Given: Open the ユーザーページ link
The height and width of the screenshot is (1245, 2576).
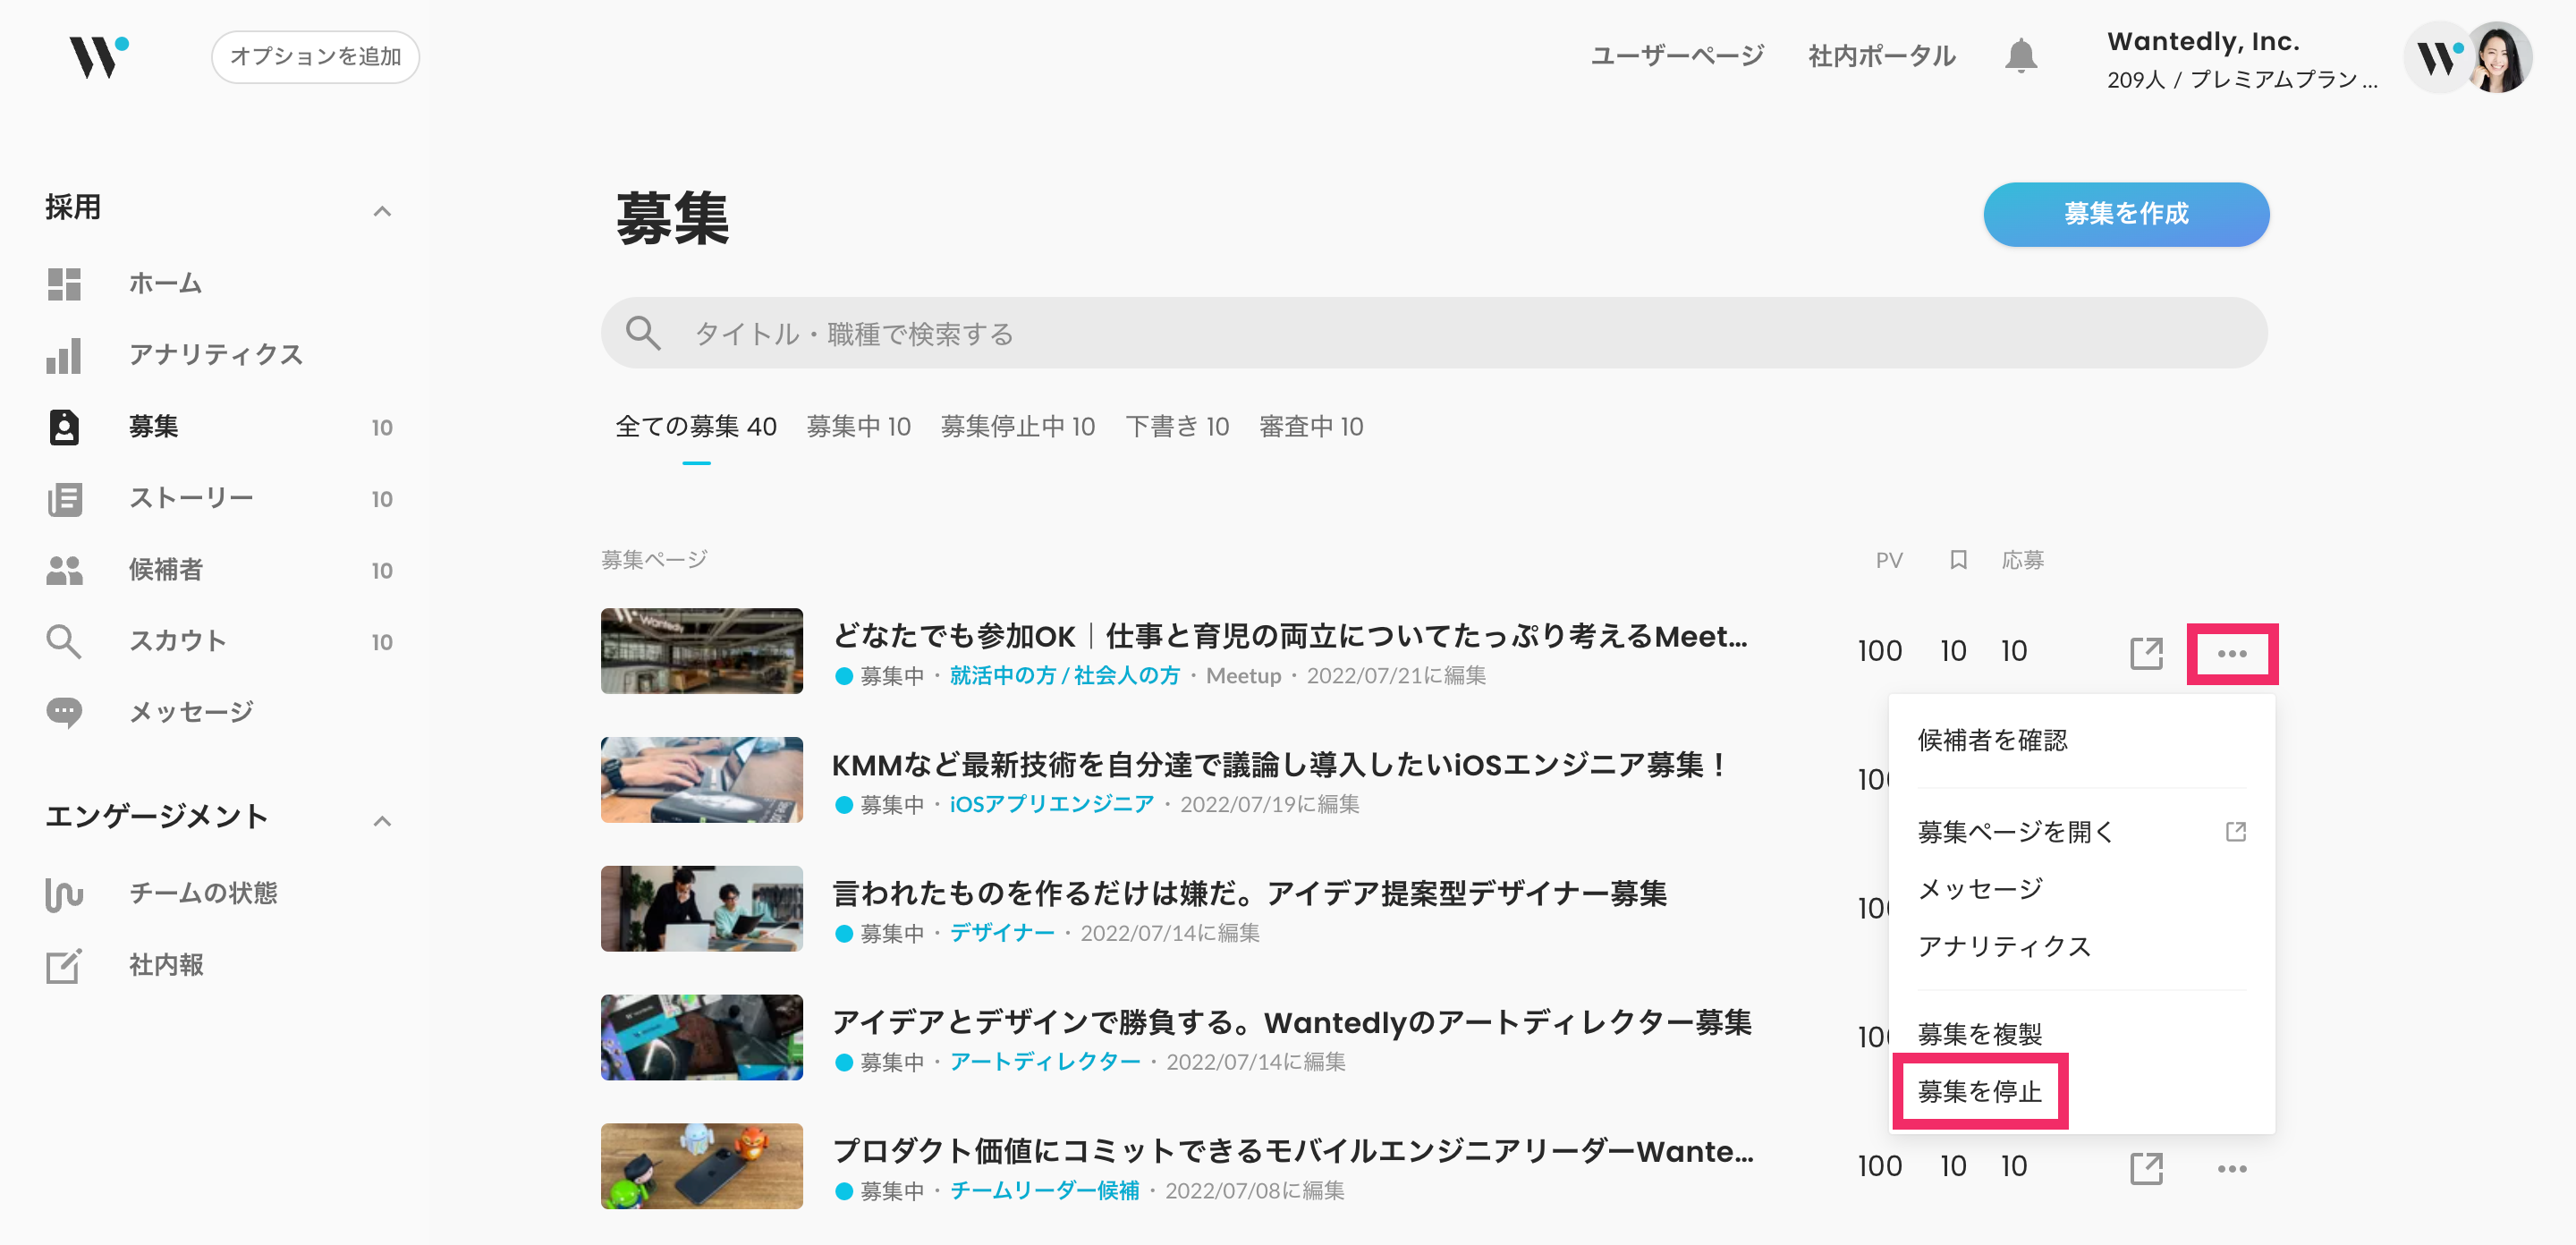Looking at the screenshot, I should coord(1677,56).
